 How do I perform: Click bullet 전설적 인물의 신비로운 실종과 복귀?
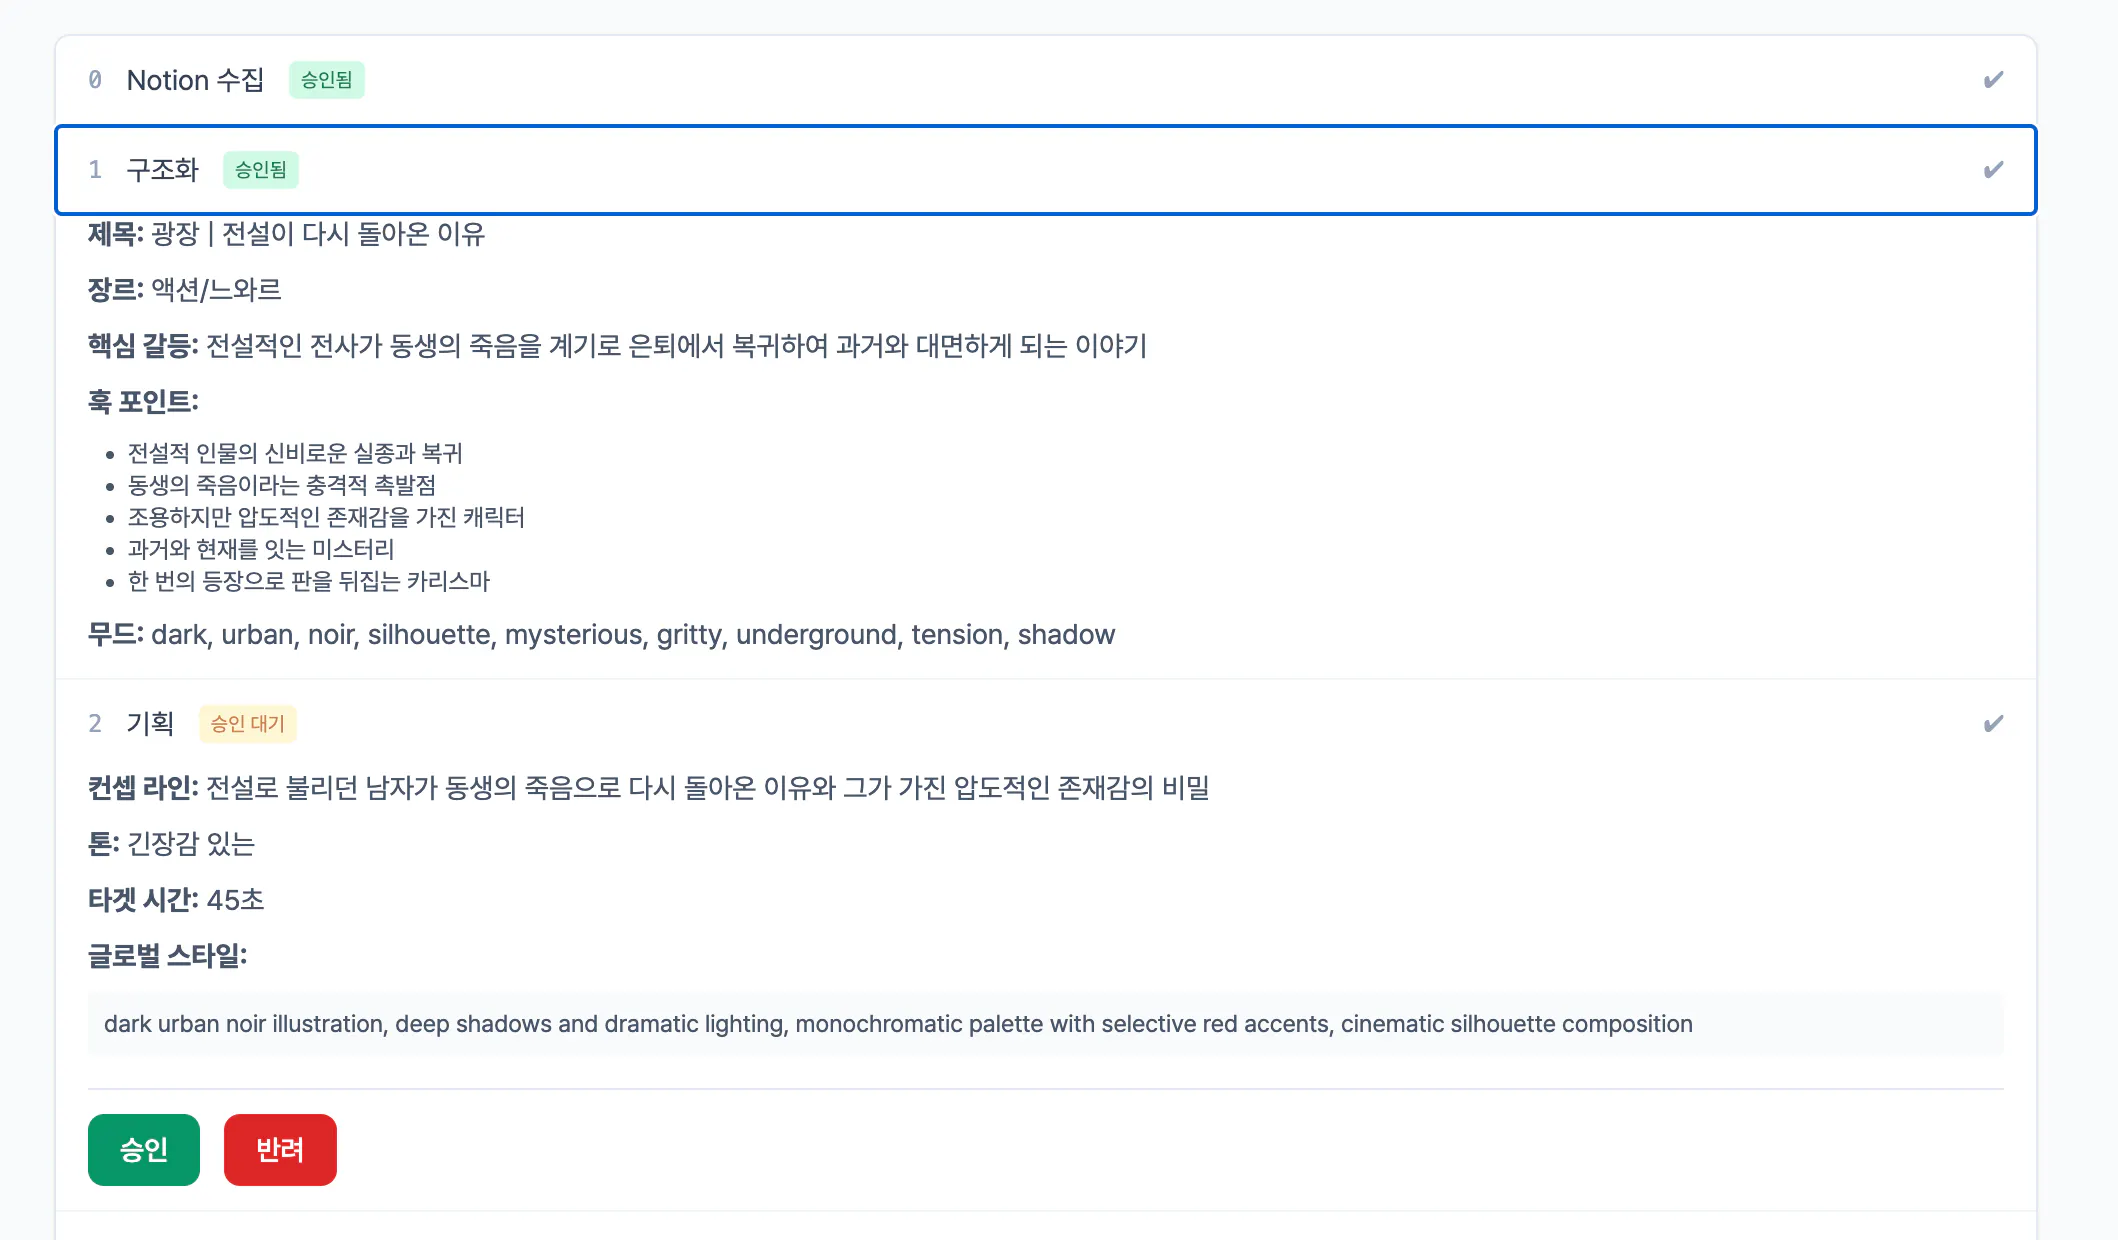click(x=295, y=454)
